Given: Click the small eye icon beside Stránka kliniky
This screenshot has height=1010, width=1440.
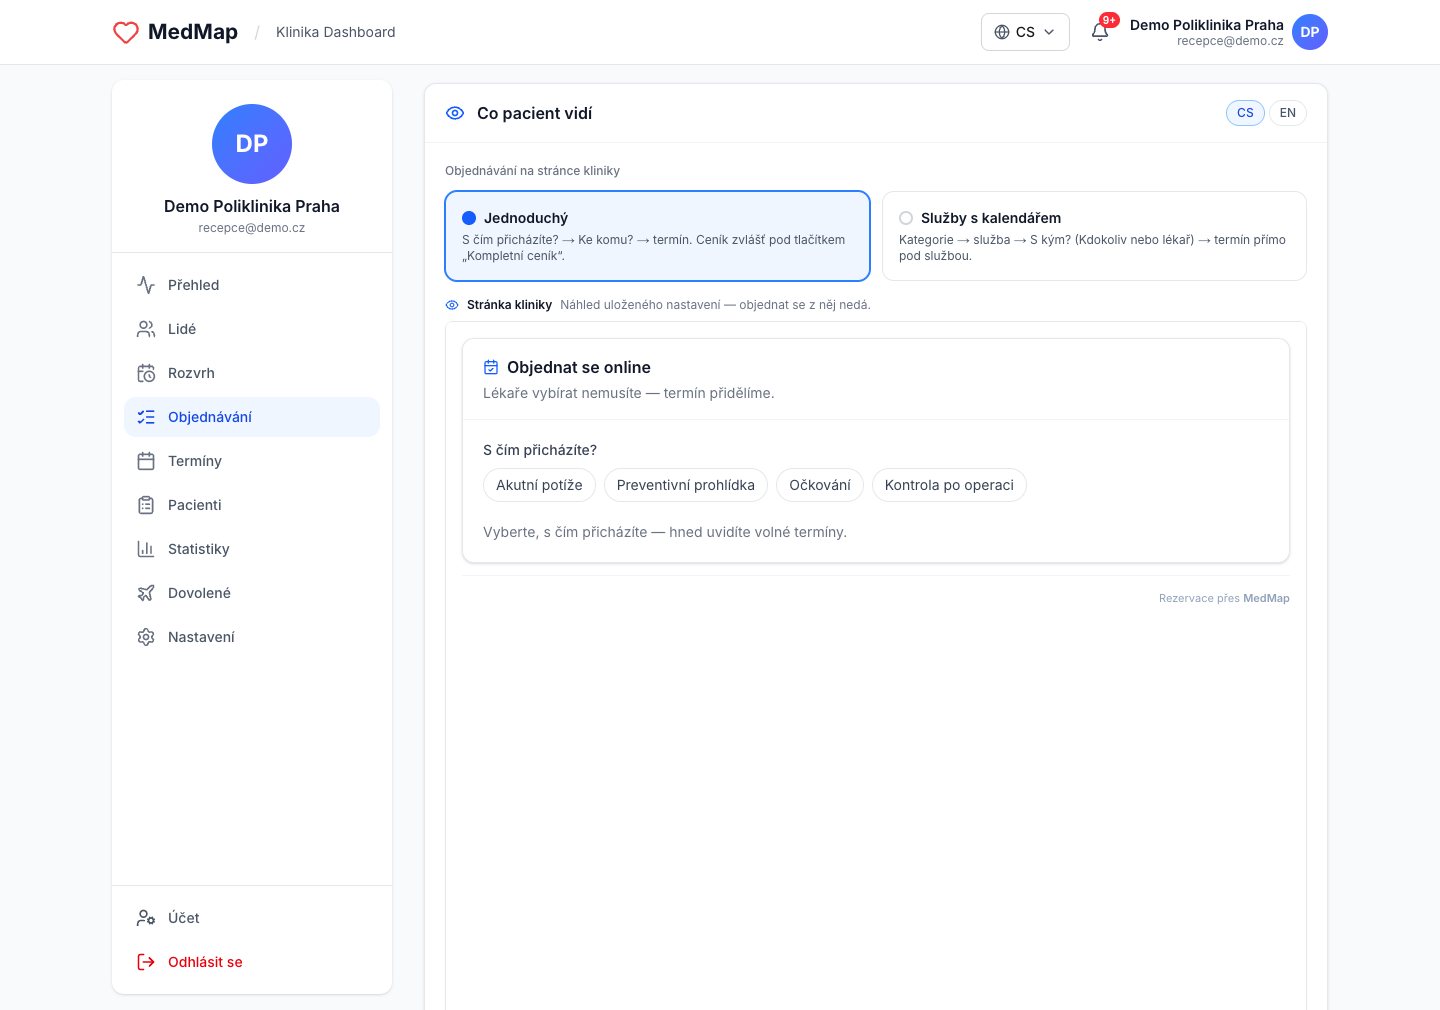Looking at the screenshot, I should (x=452, y=305).
